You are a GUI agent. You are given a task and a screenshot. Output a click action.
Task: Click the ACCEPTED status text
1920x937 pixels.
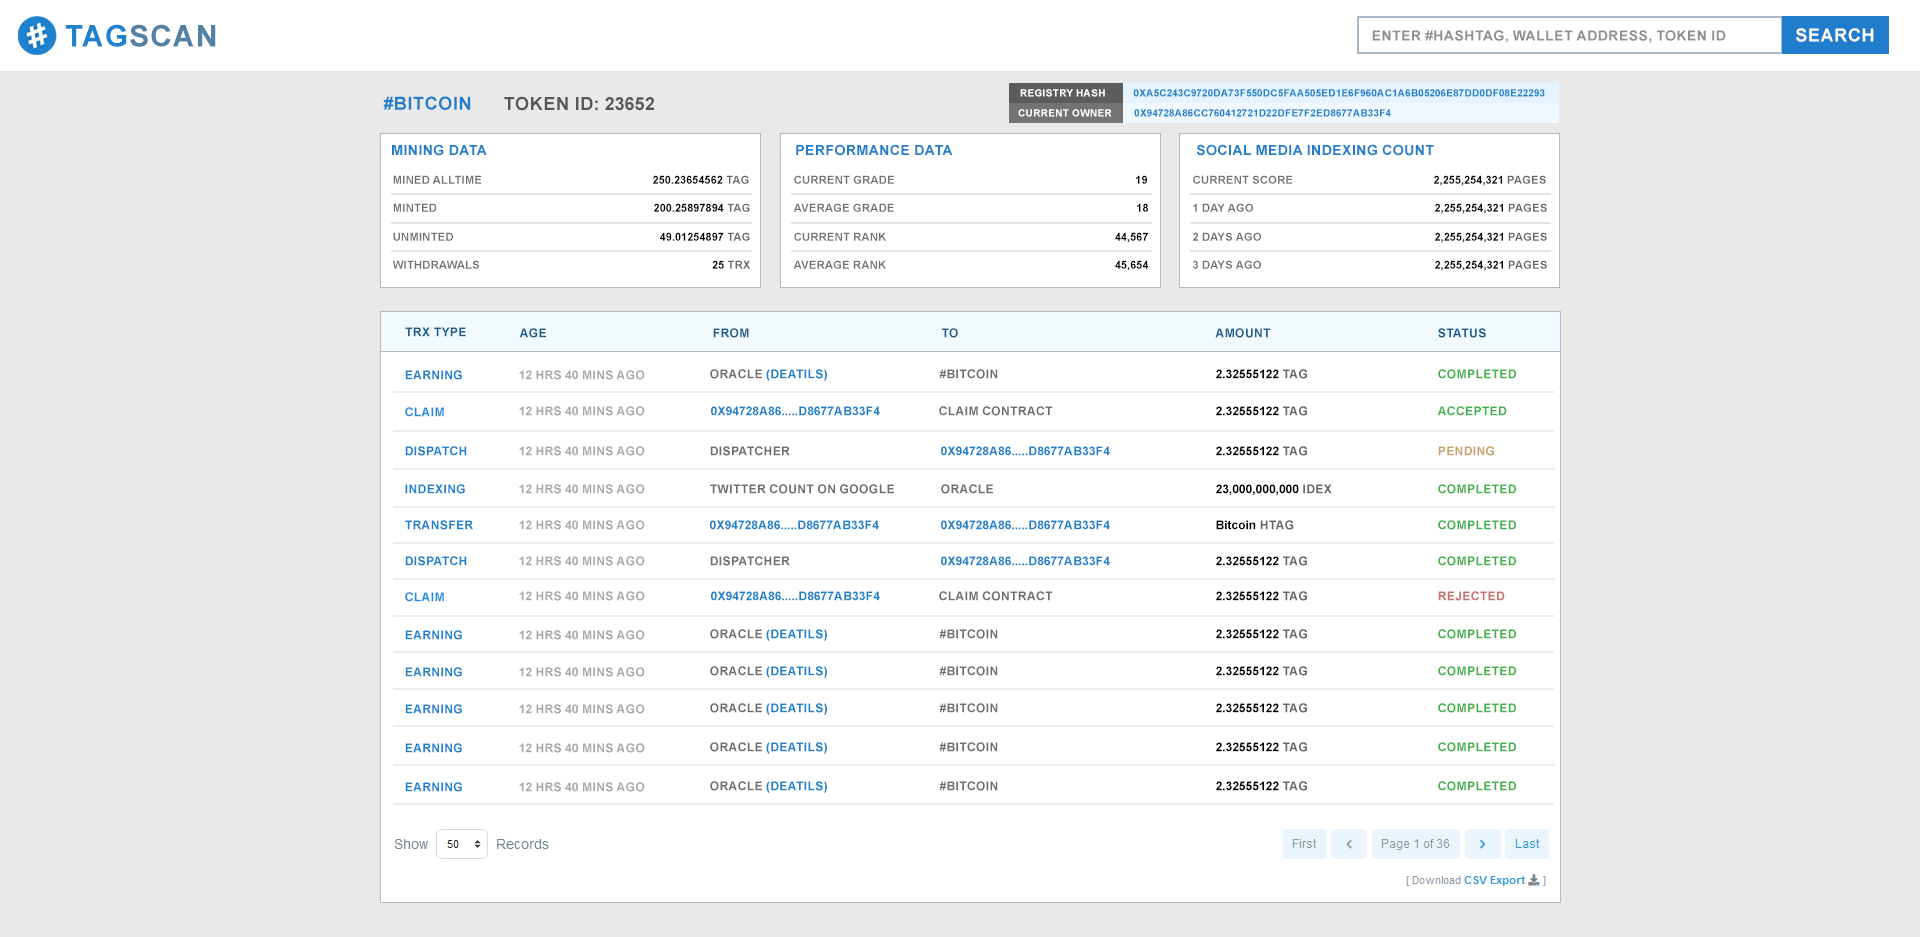[x=1472, y=411]
